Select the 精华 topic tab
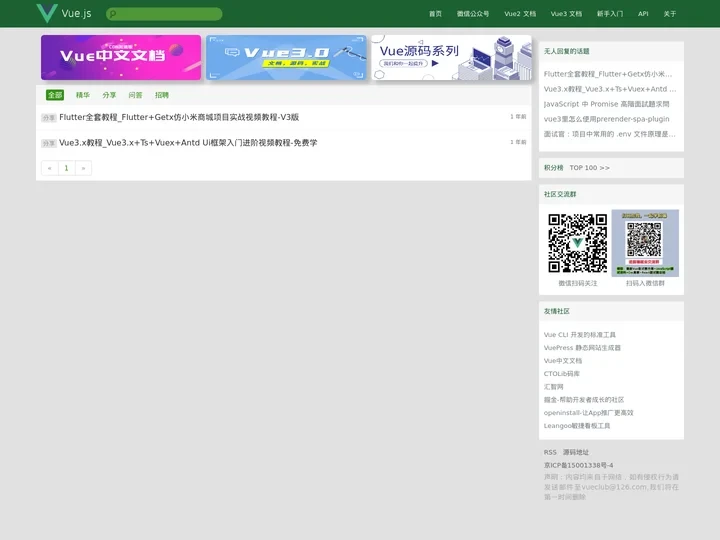The image size is (720, 540). (83, 95)
